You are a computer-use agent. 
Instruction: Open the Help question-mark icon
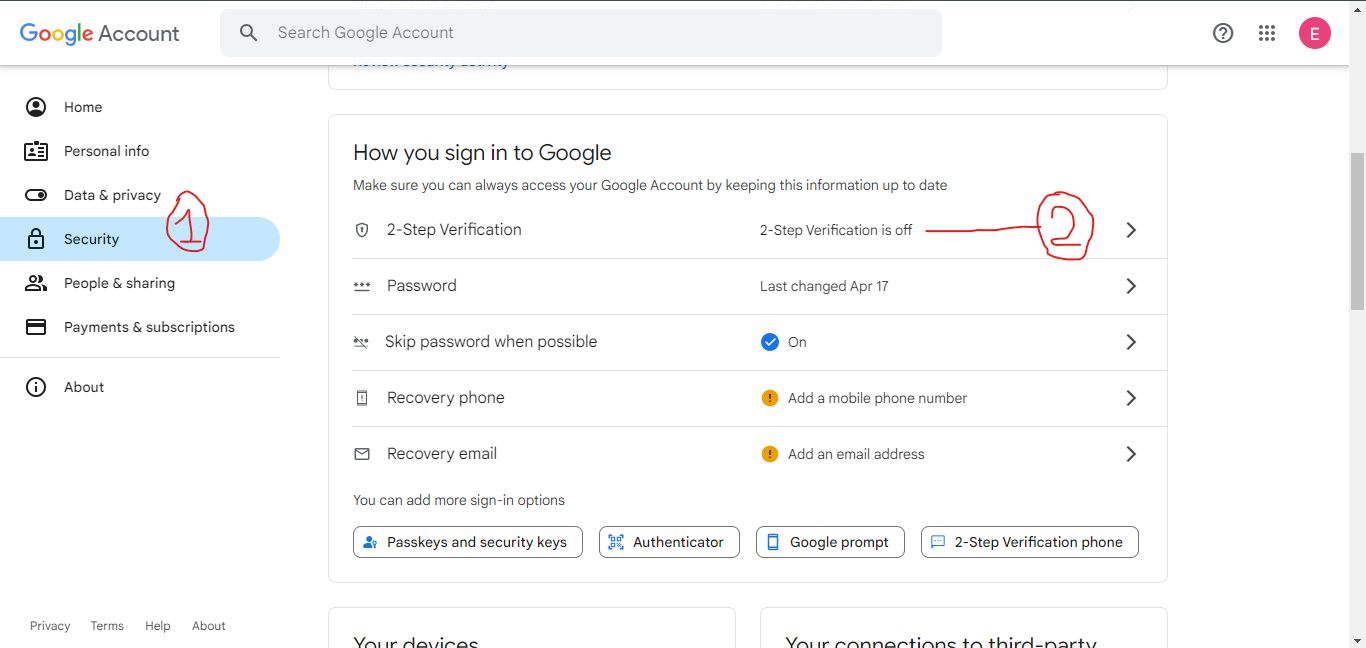click(1223, 33)
